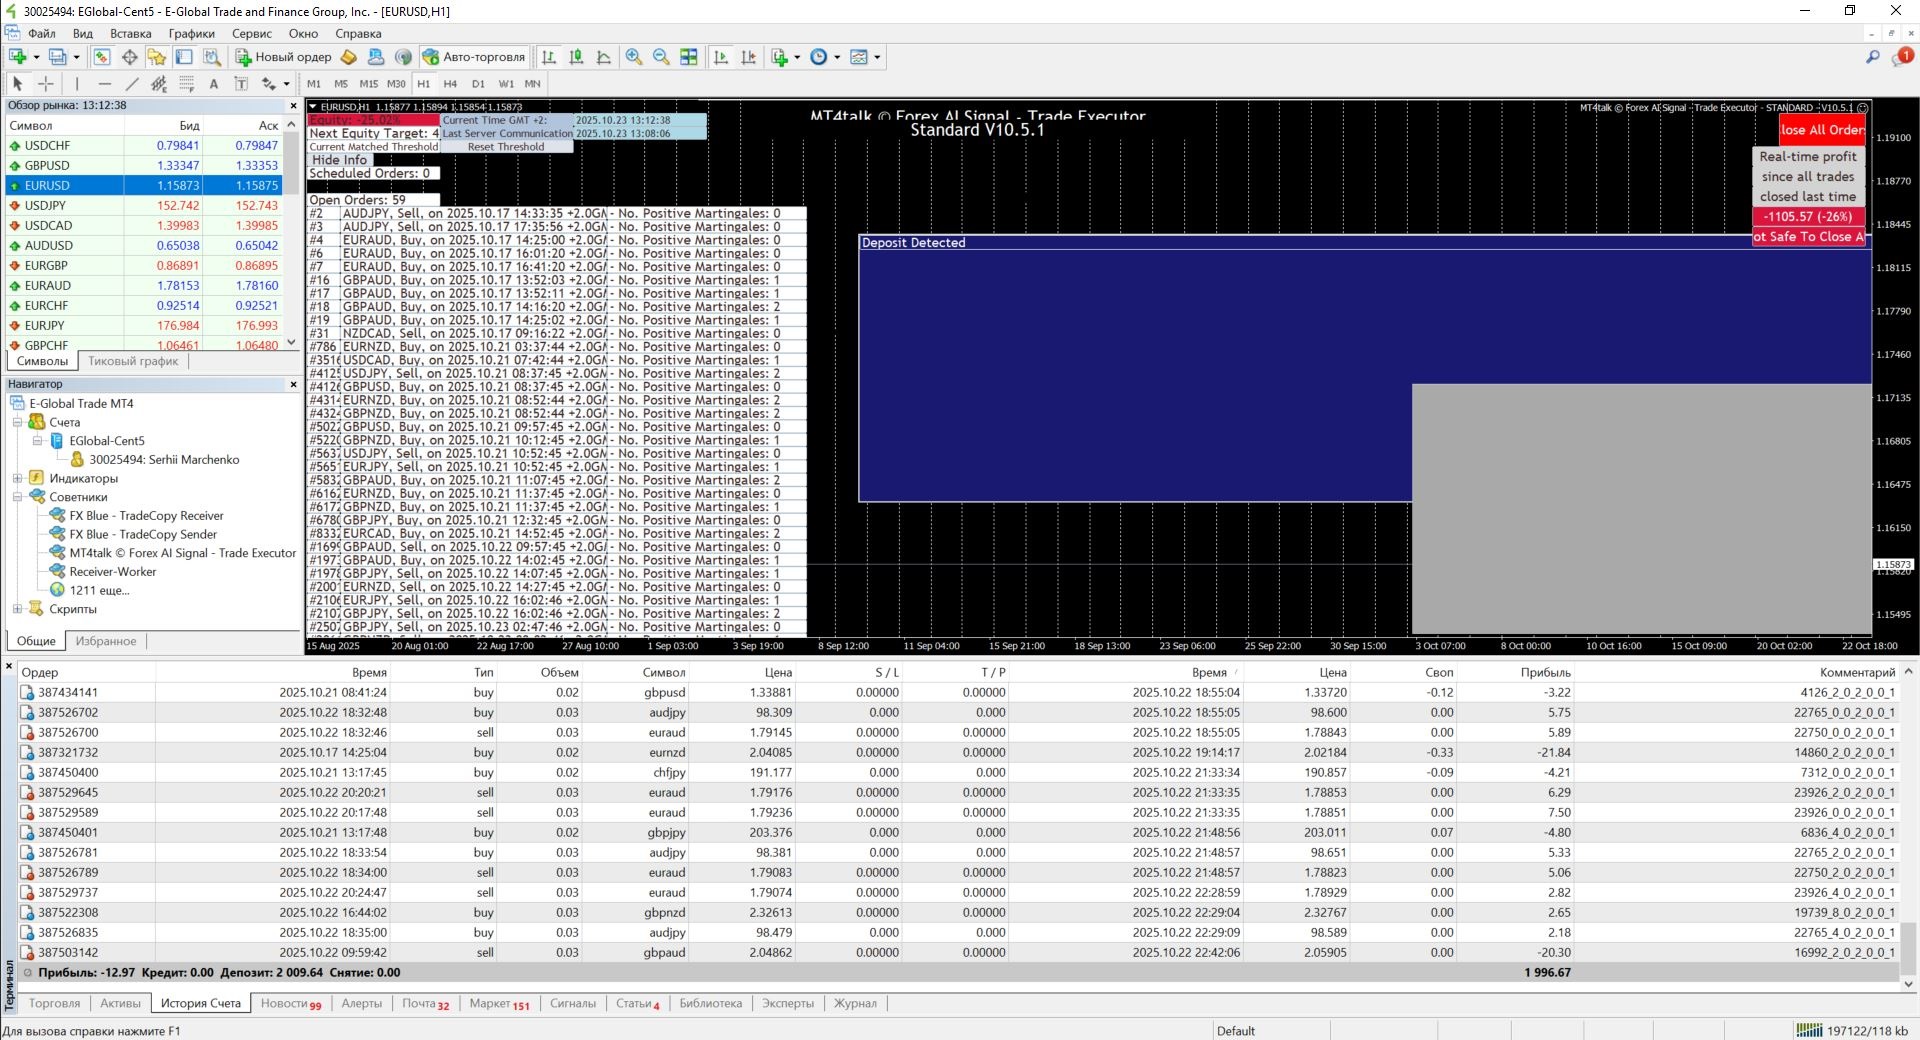The width and height of the screenshot is (1920, 1040).
Task: Collapse the Советники tree node
Action: pos(17,497)
